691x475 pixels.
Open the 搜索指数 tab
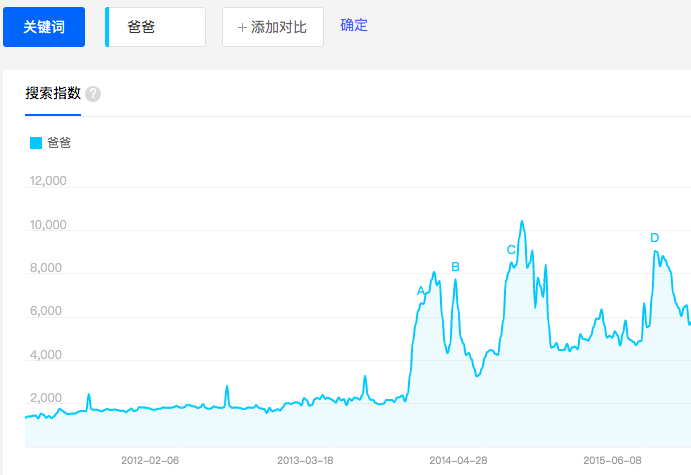point(53,93)
